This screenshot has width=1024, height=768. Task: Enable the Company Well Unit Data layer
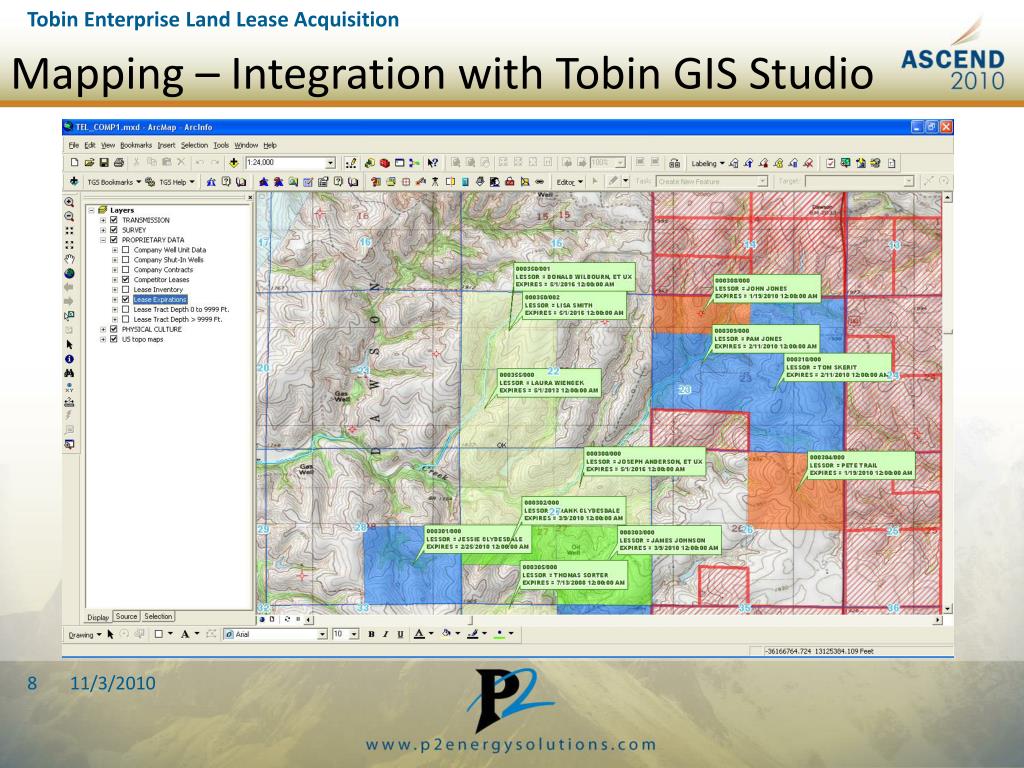(x=125, y=249)
